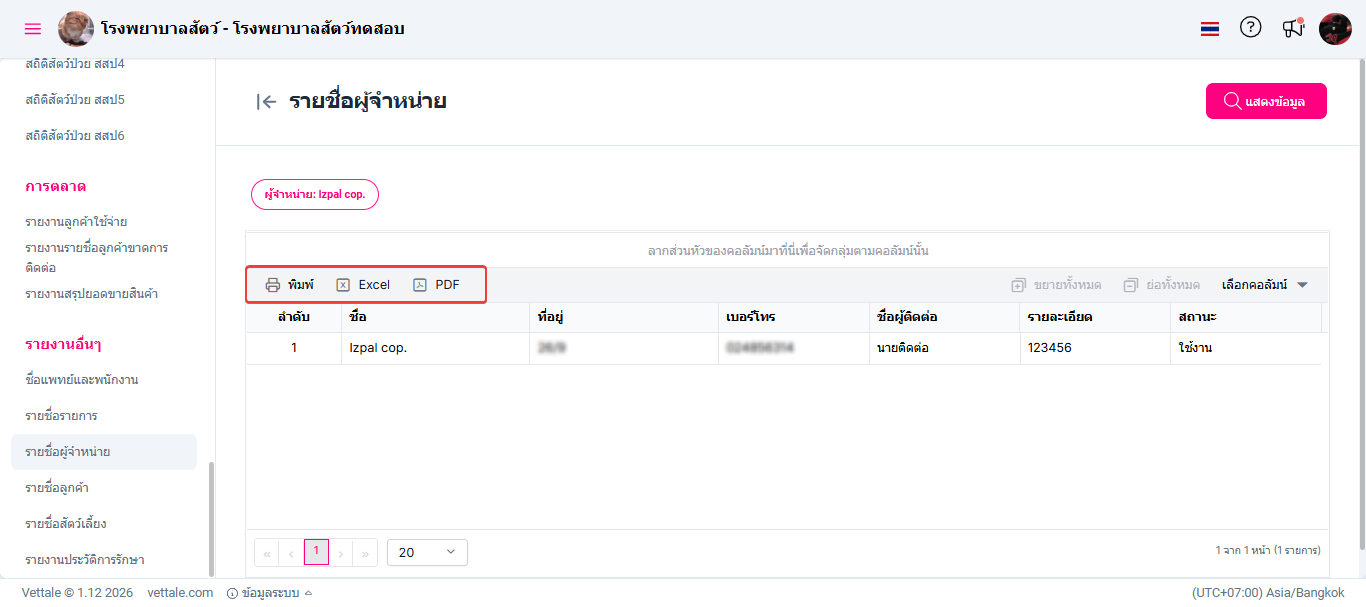Sort by the ชื่อ column header
The image size is (1366, 607).
(358, 318)
